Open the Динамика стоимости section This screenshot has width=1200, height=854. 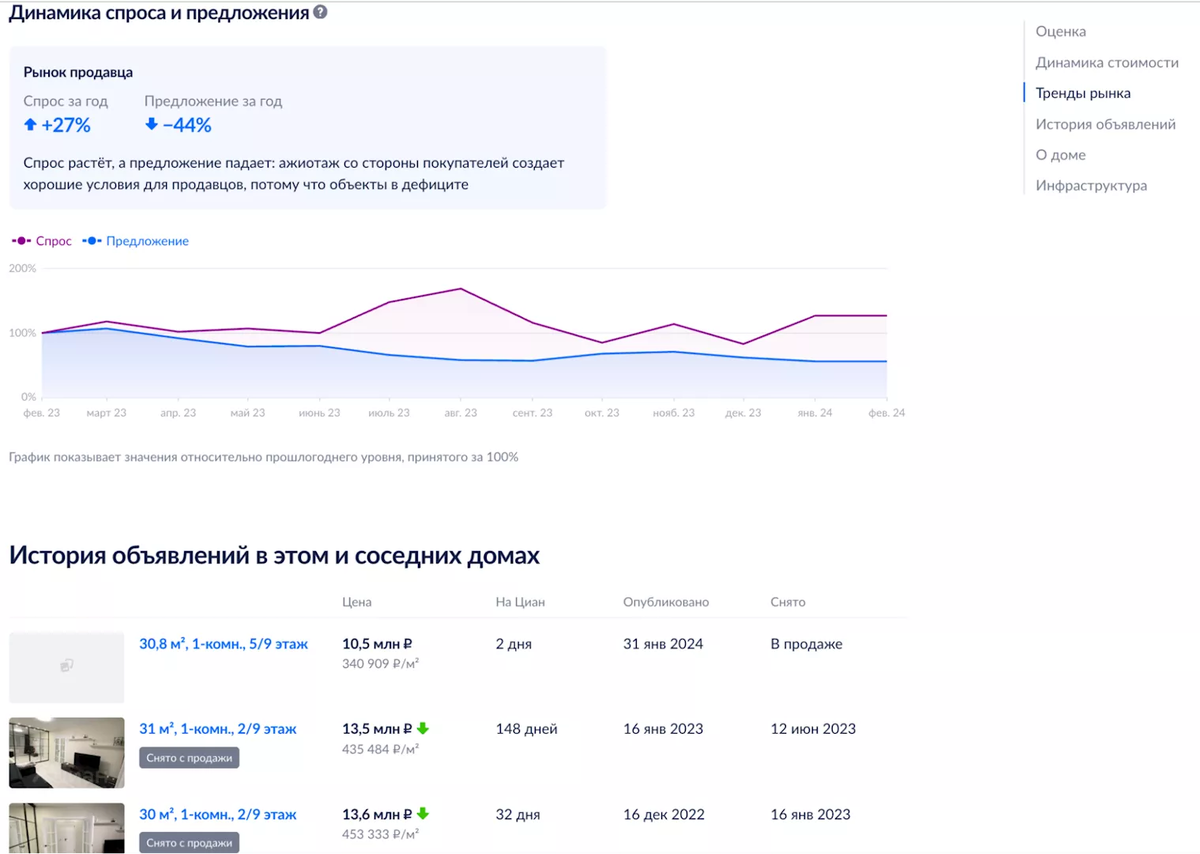(1108, 62)
